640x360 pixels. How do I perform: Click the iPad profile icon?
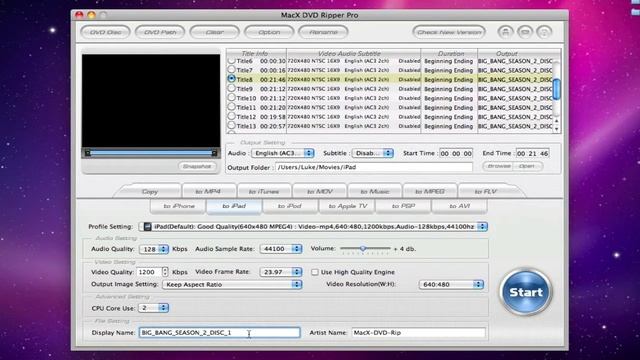point(147,227)
